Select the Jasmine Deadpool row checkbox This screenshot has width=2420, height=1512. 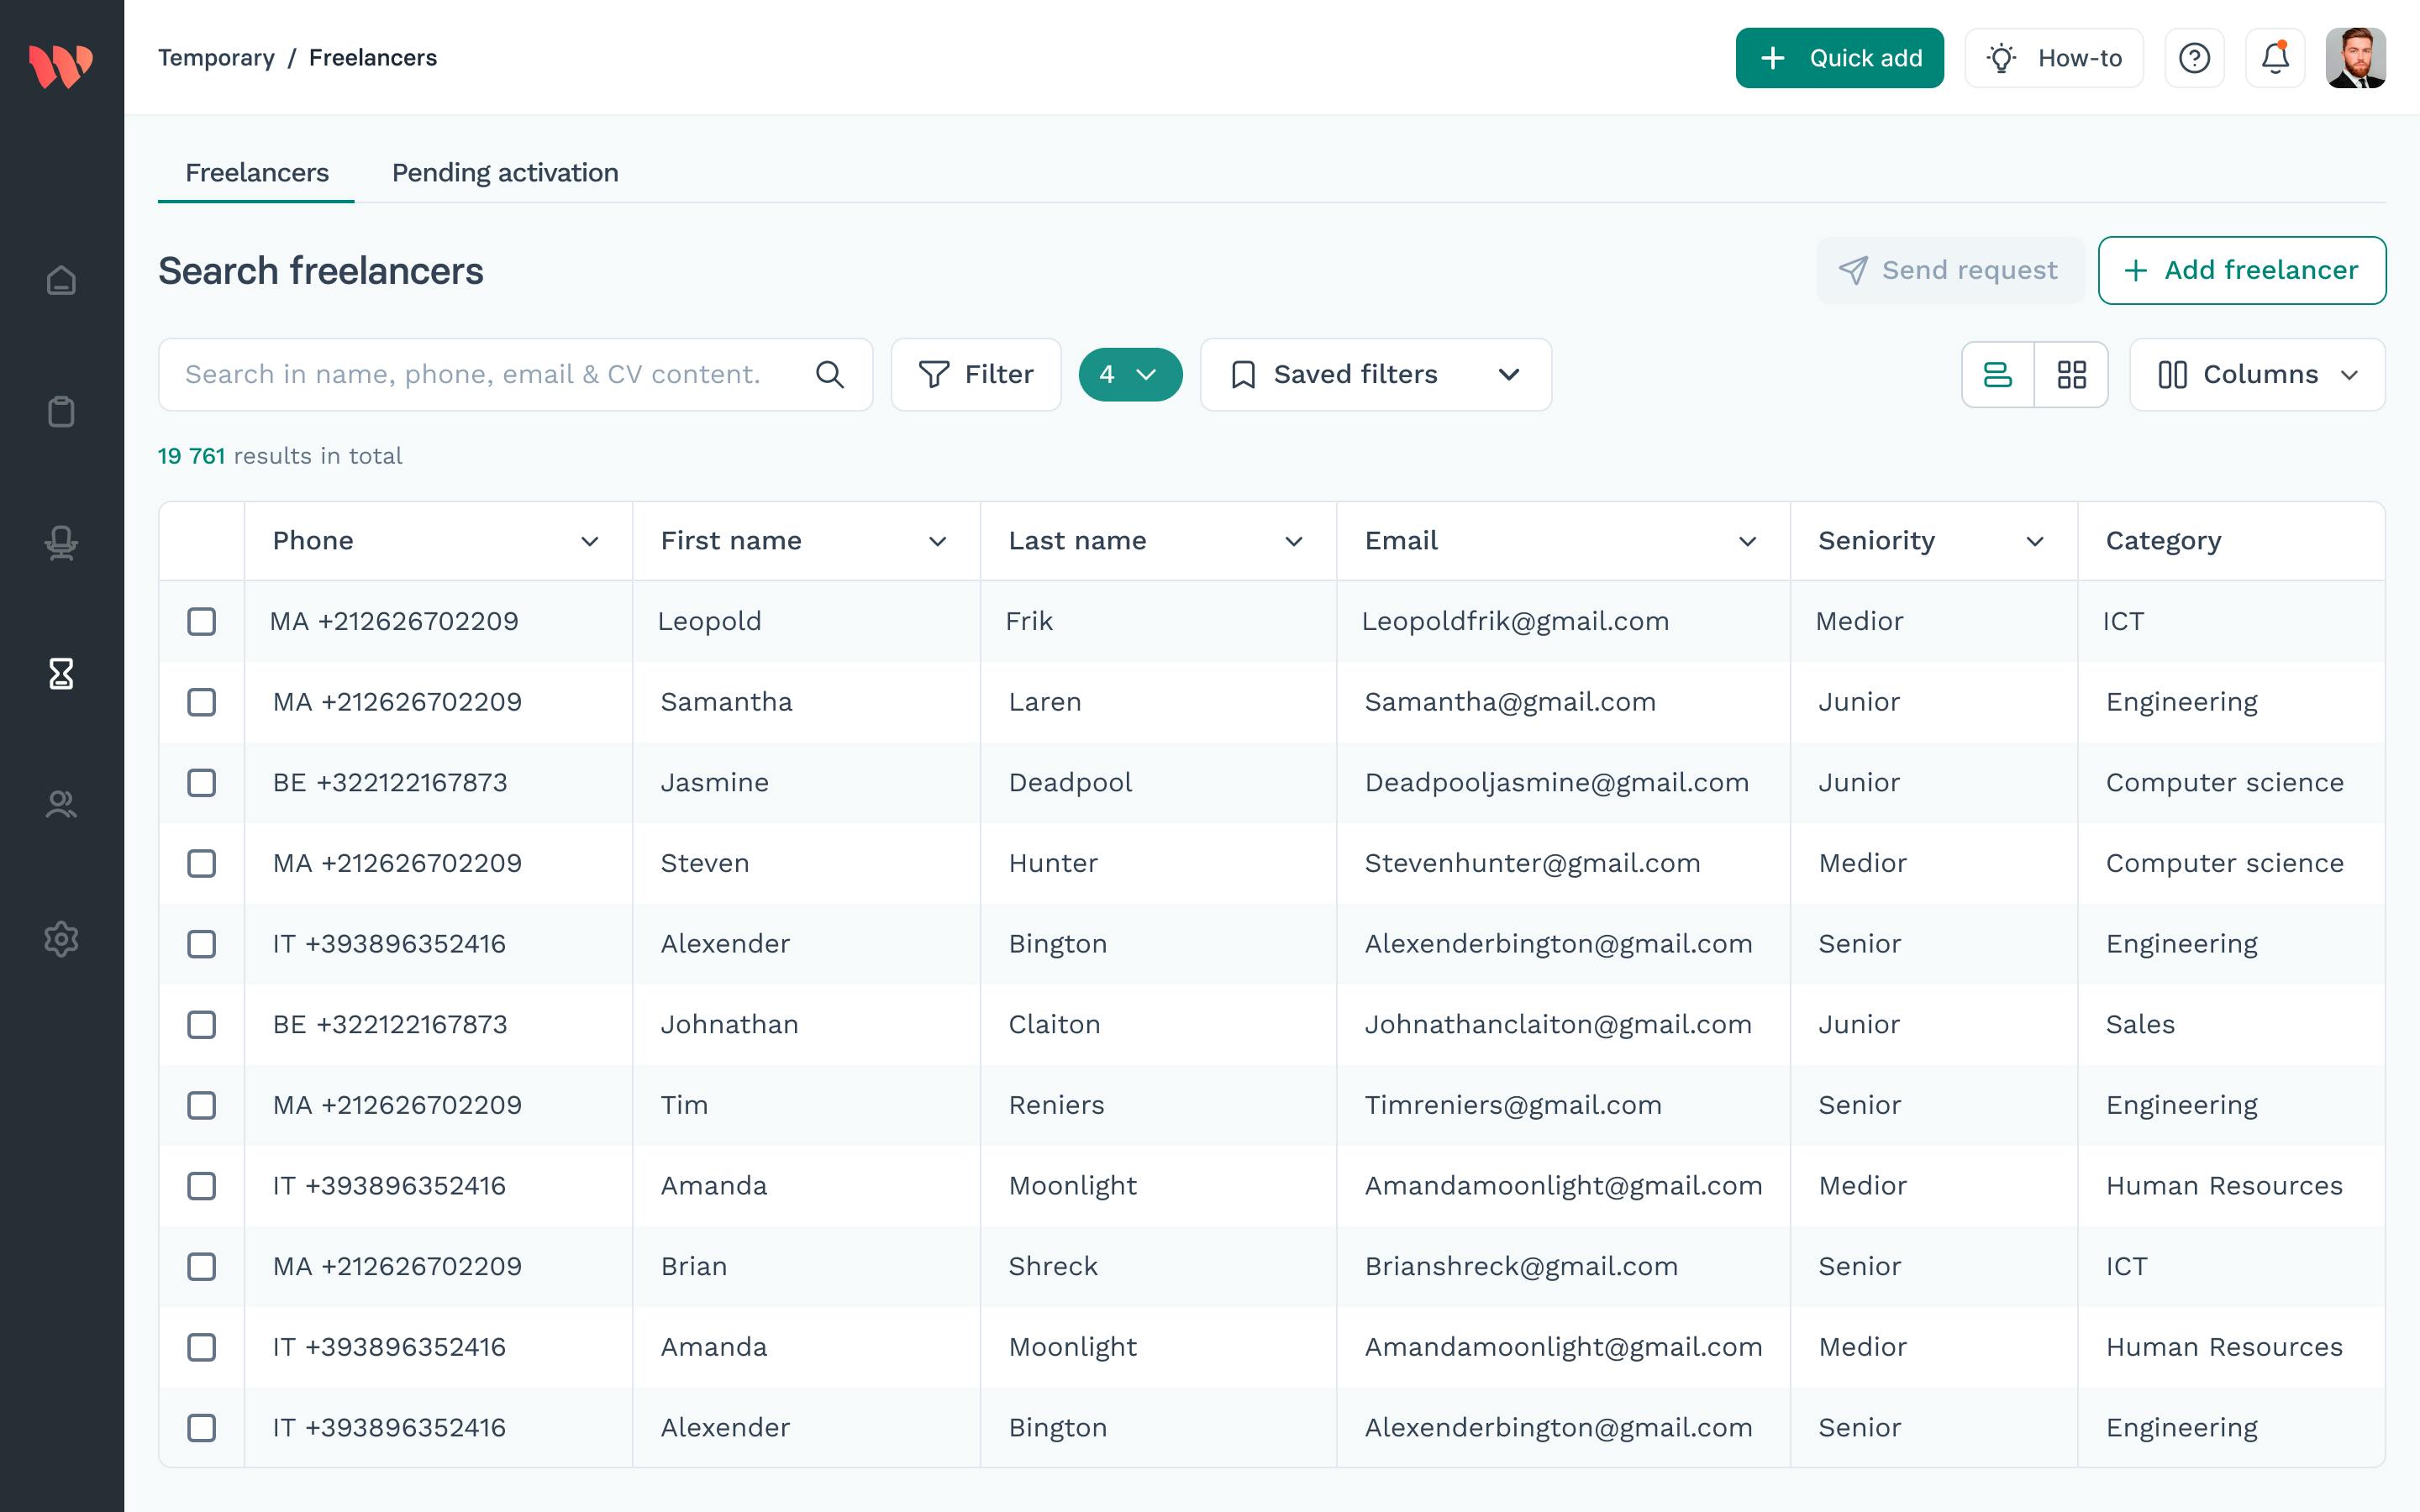coord(202,783)
